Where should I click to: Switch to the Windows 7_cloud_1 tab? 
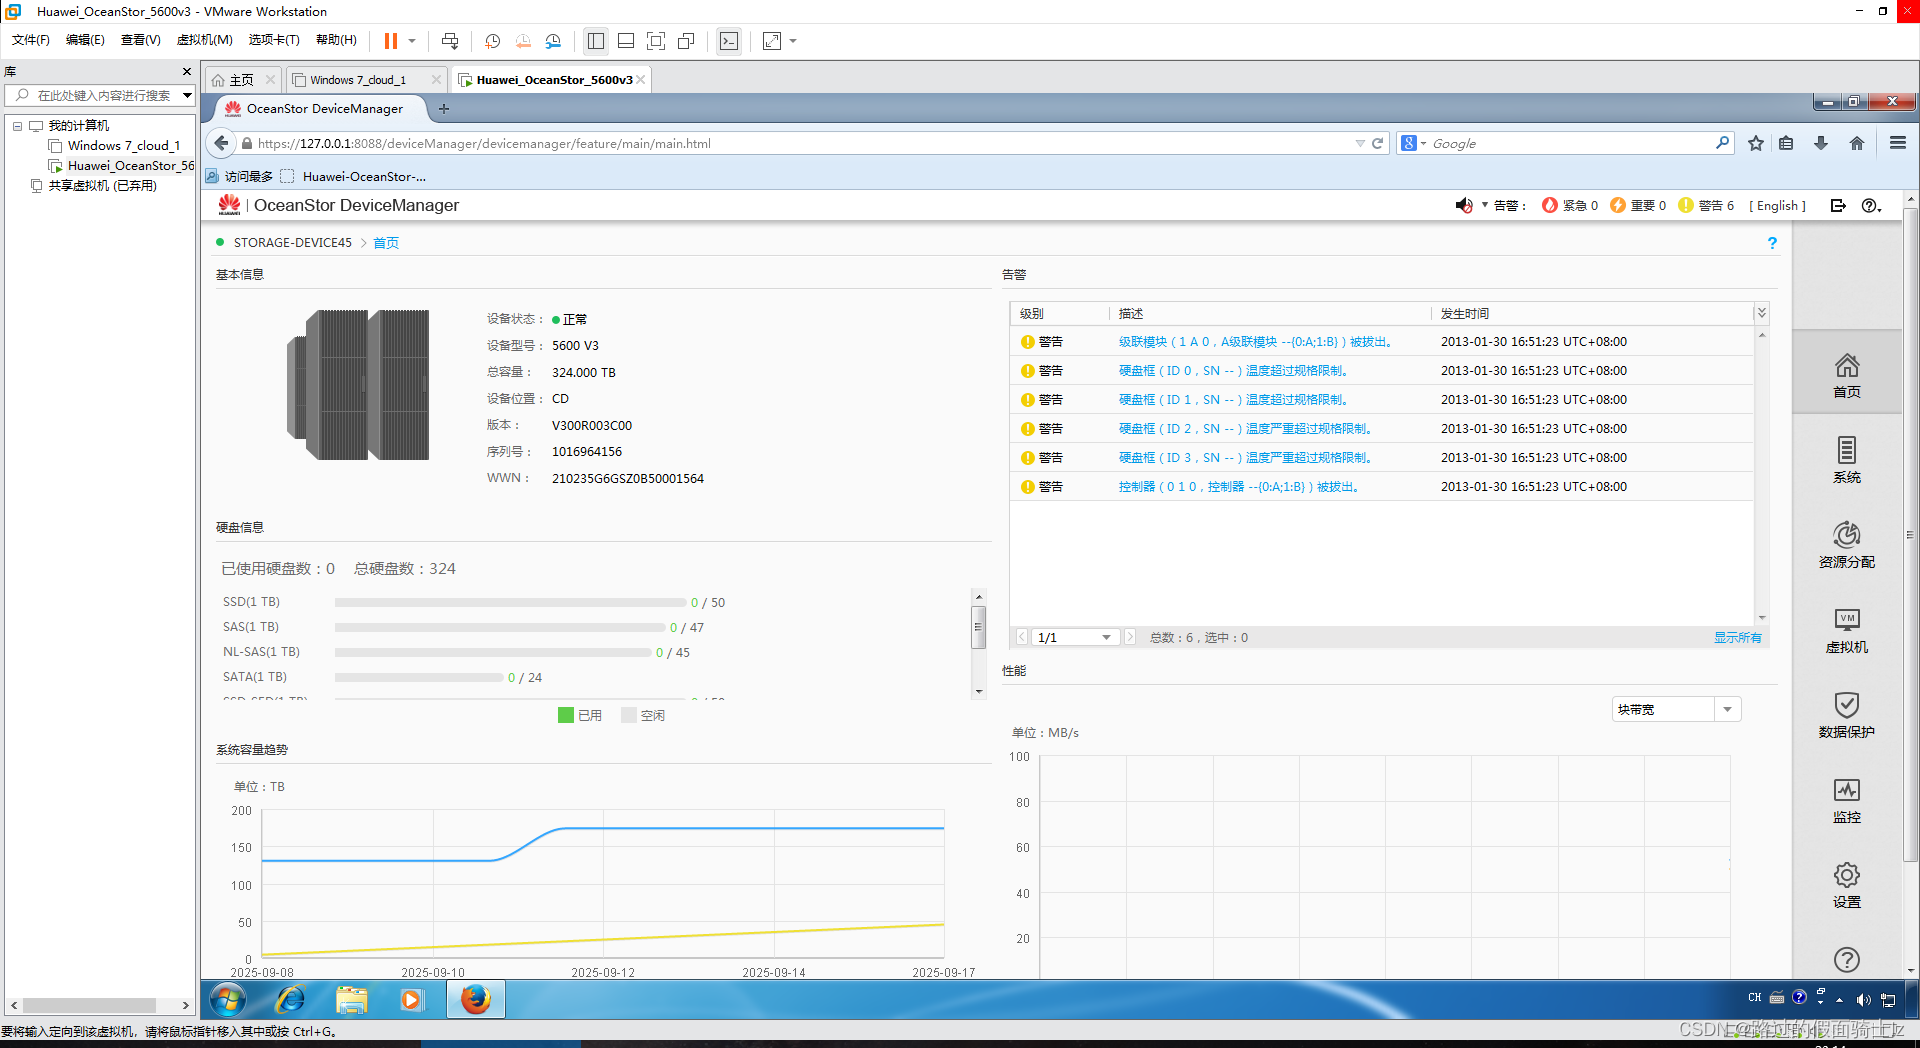click(357, 80)
